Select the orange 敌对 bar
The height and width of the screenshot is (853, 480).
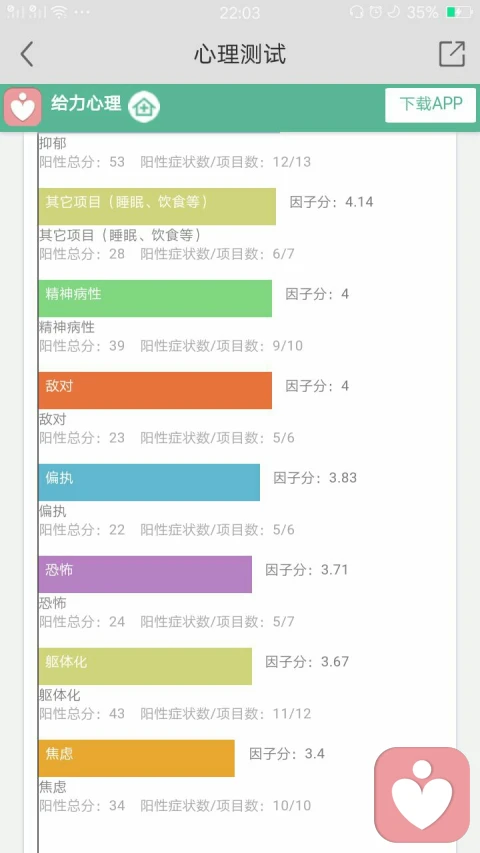(155, 390)
